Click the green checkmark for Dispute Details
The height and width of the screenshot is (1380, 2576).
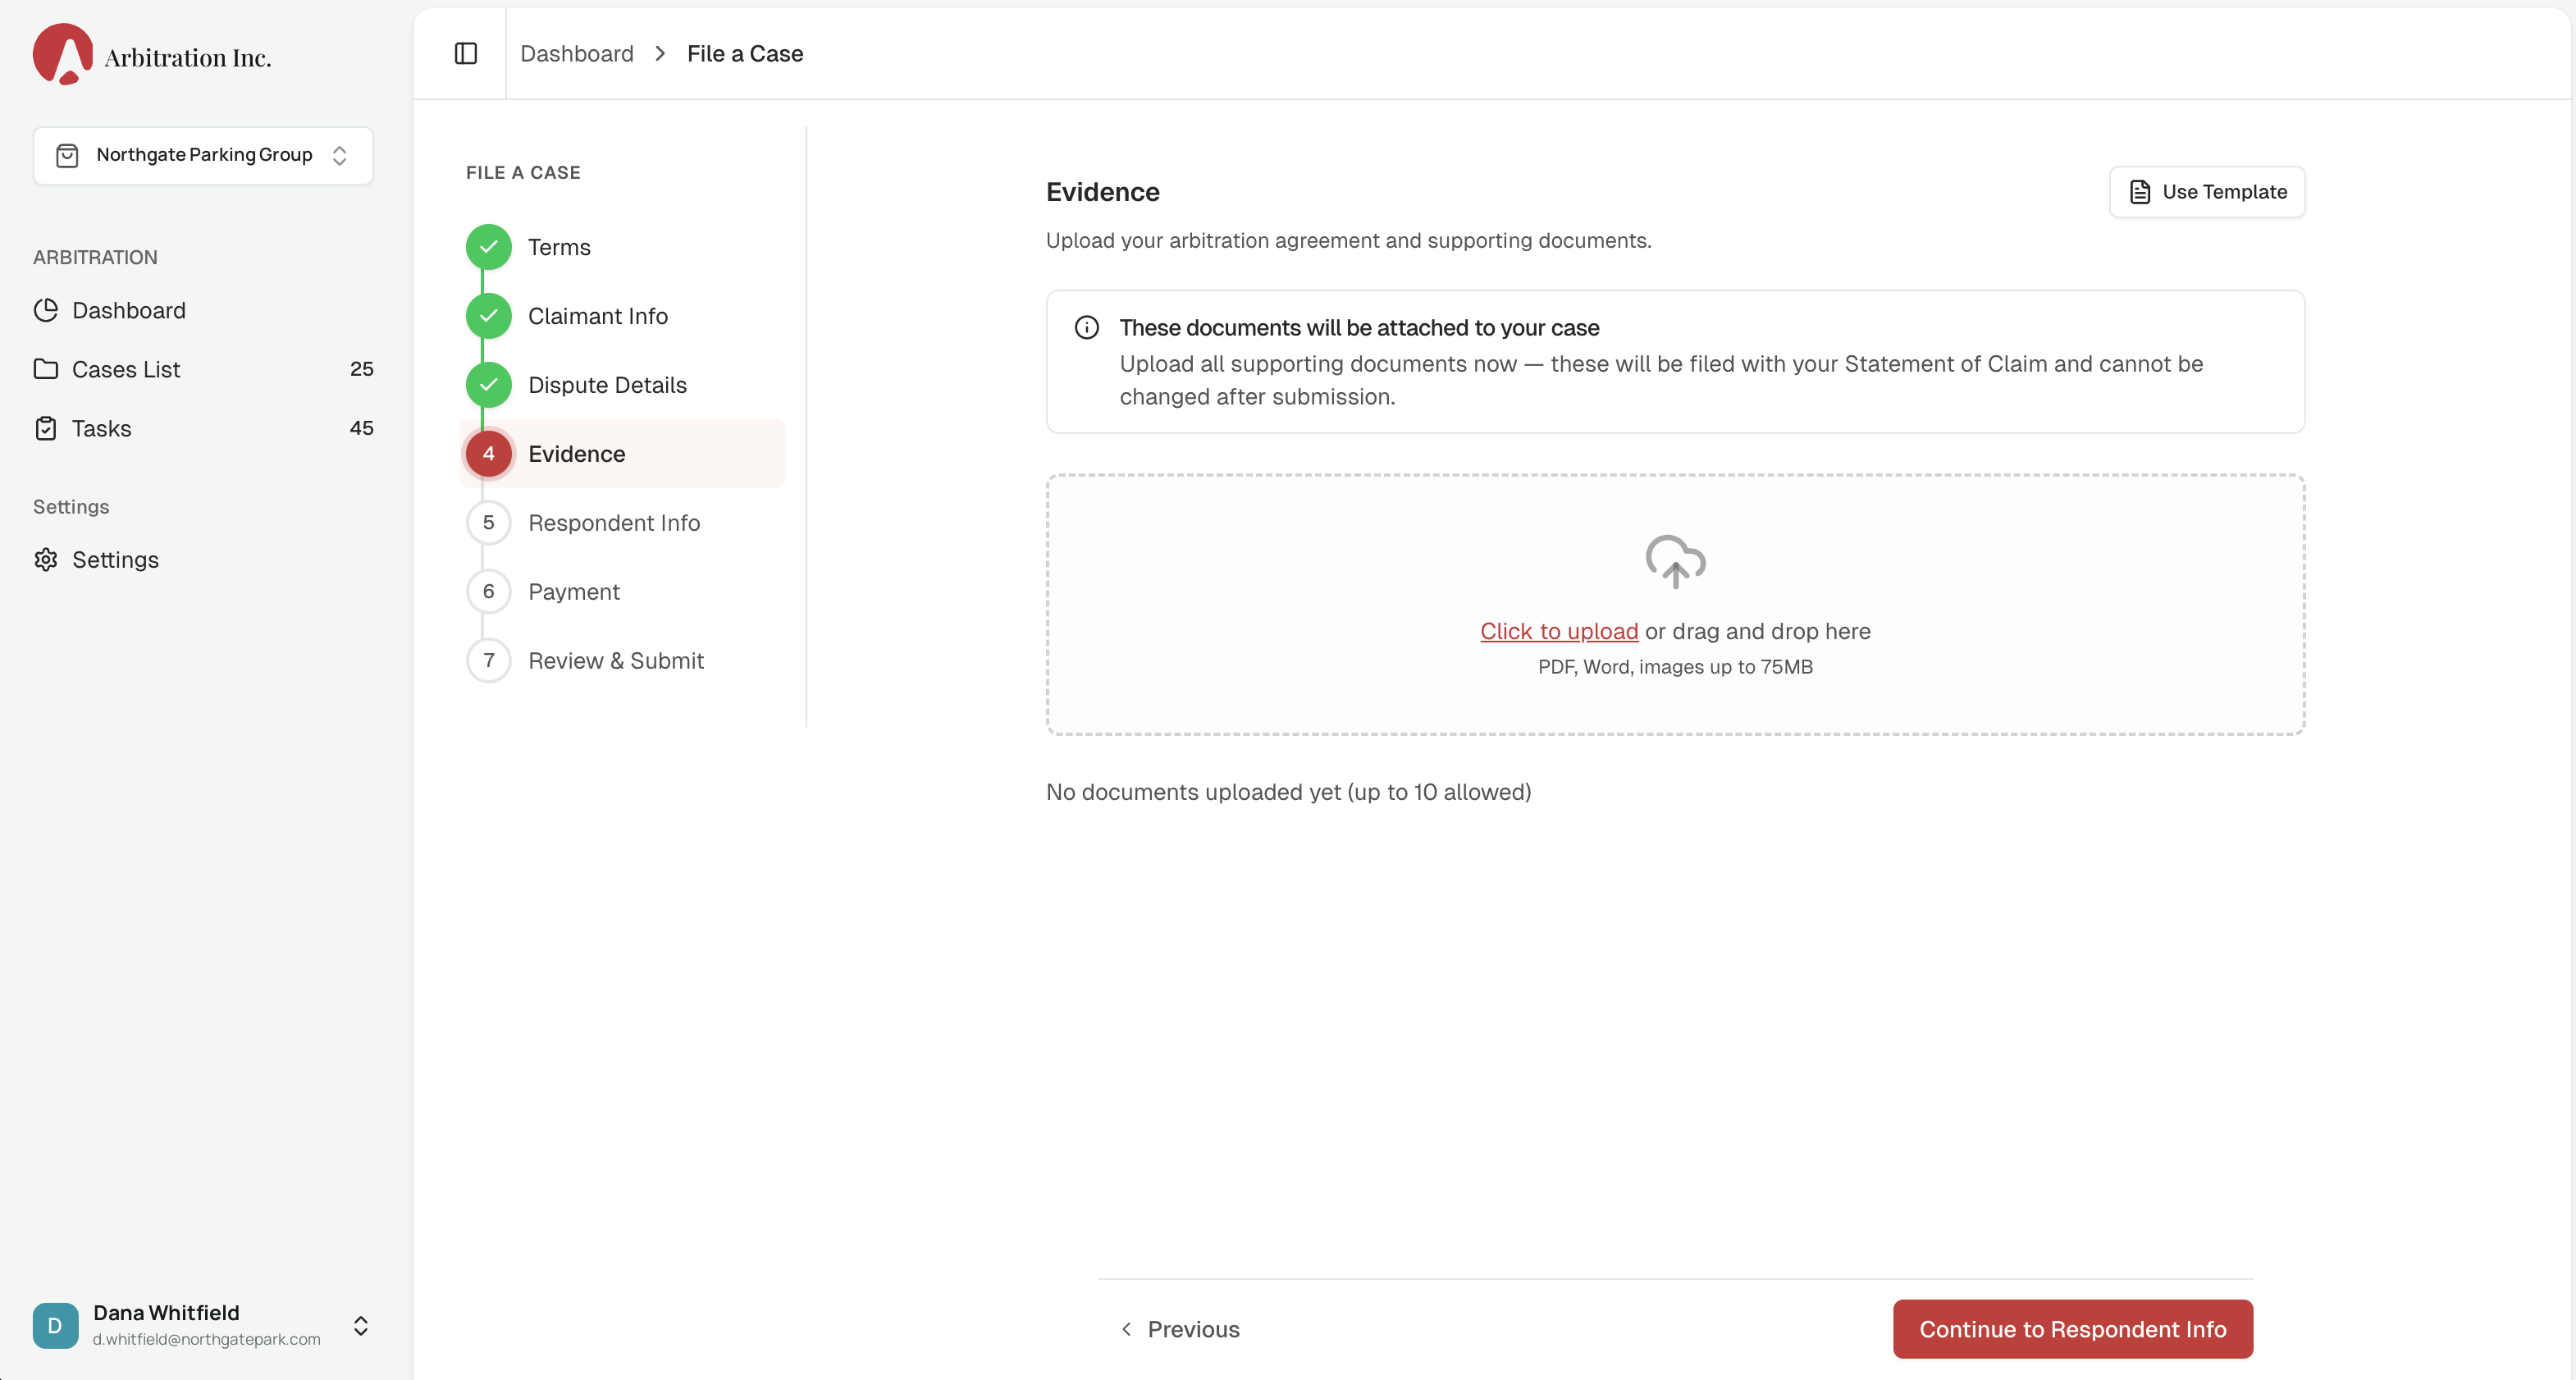(x=489, y=385)
